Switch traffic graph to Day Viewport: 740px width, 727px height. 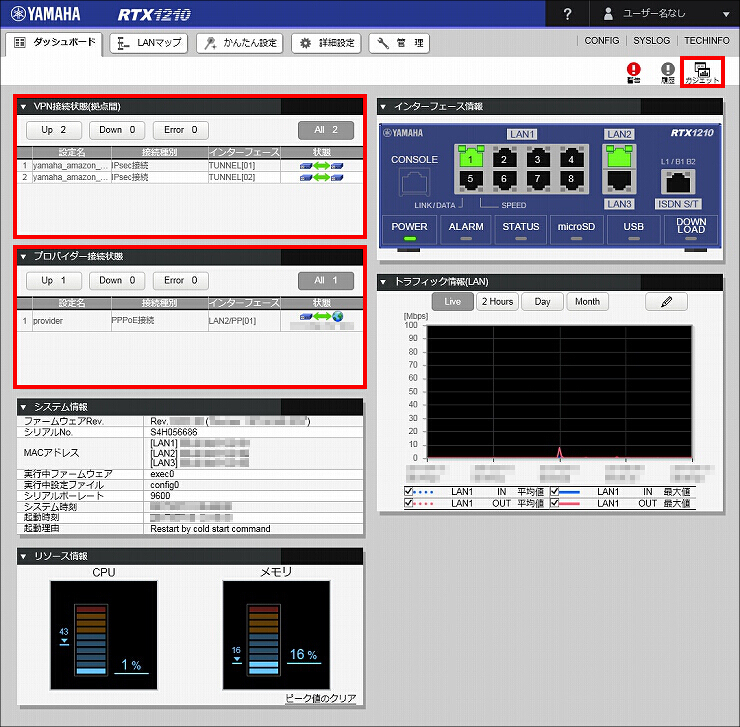pyautogui.click(x=542, y=302)
